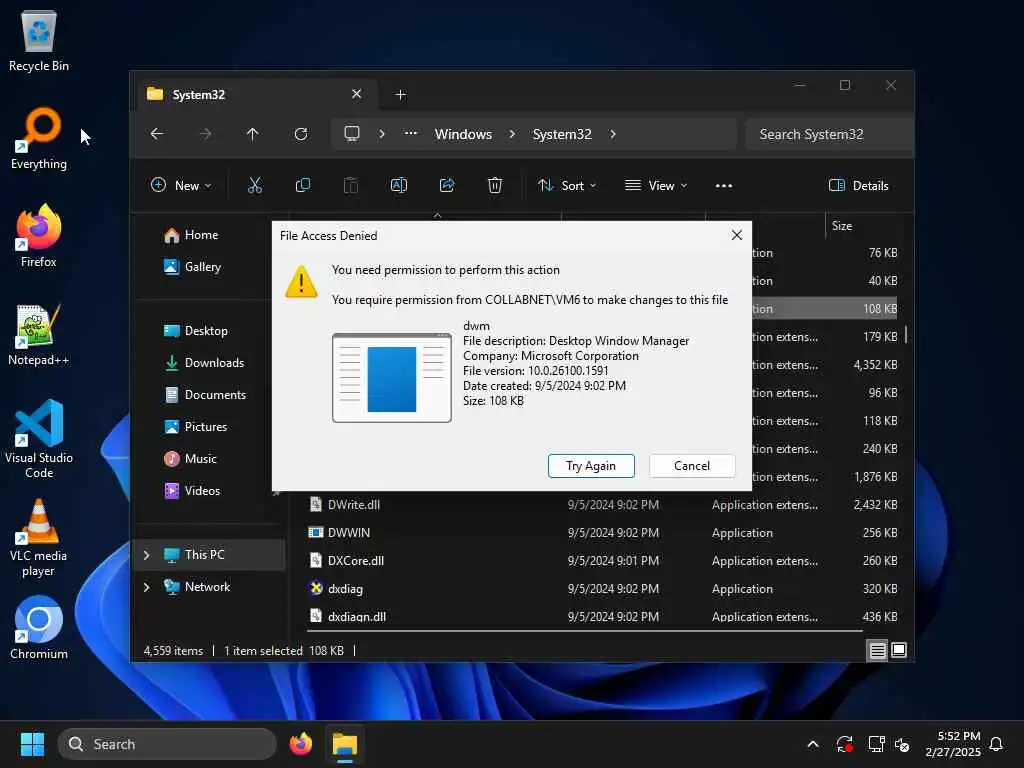The width and height of the screenshot is (1024, 768).
Task: Click File Explorer icon in taskbar
Action: pyautogui.click(x=345, y=744)
